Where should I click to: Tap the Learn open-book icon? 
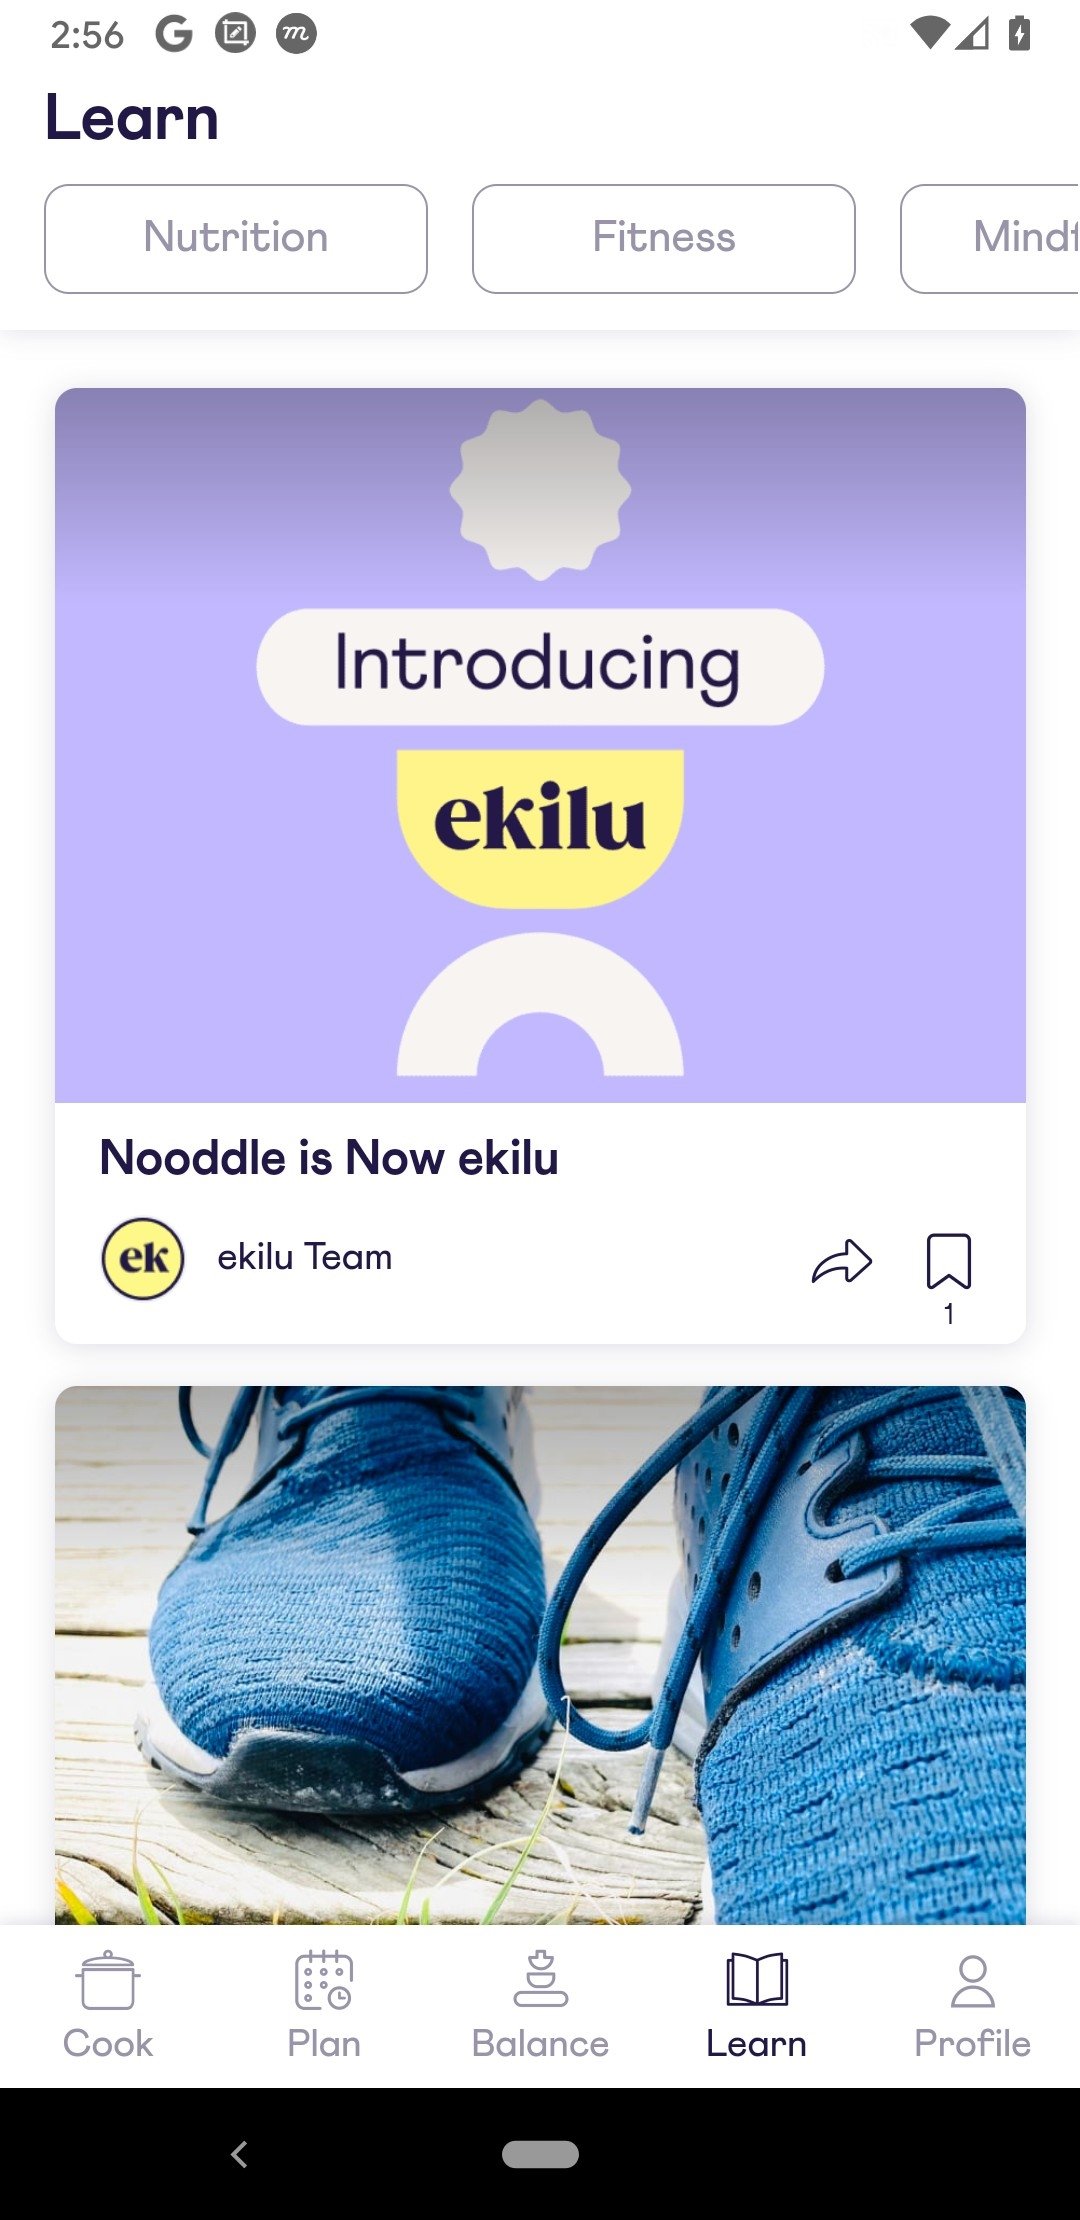tap(757, 1979)
